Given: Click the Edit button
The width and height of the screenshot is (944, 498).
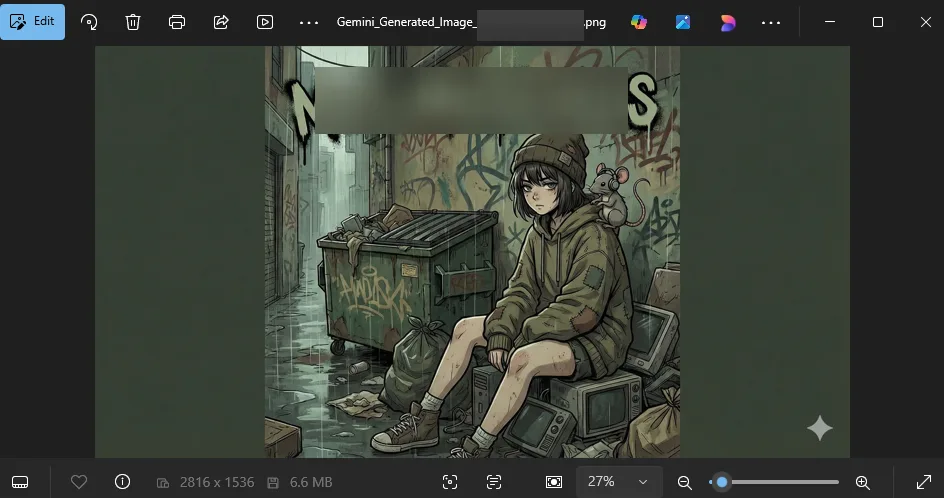Looking at the screenshot, I should (x=32, y=22).
